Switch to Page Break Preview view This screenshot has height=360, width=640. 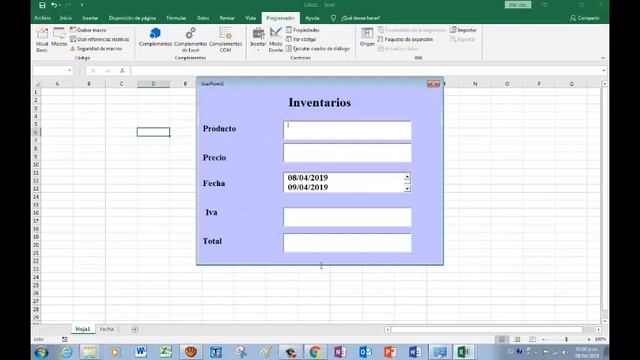(x=532, y=339)
